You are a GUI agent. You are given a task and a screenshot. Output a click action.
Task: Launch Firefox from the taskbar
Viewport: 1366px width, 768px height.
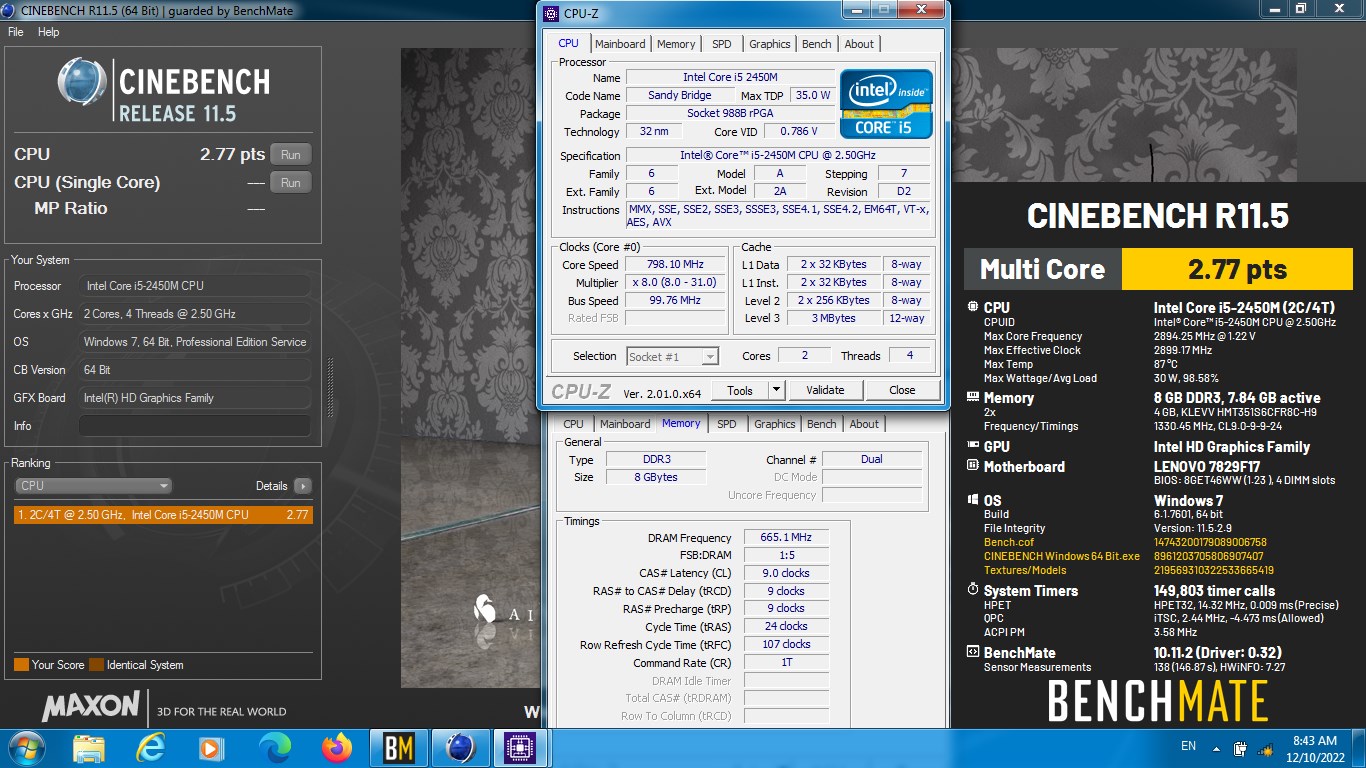click(x=337, y=747)
